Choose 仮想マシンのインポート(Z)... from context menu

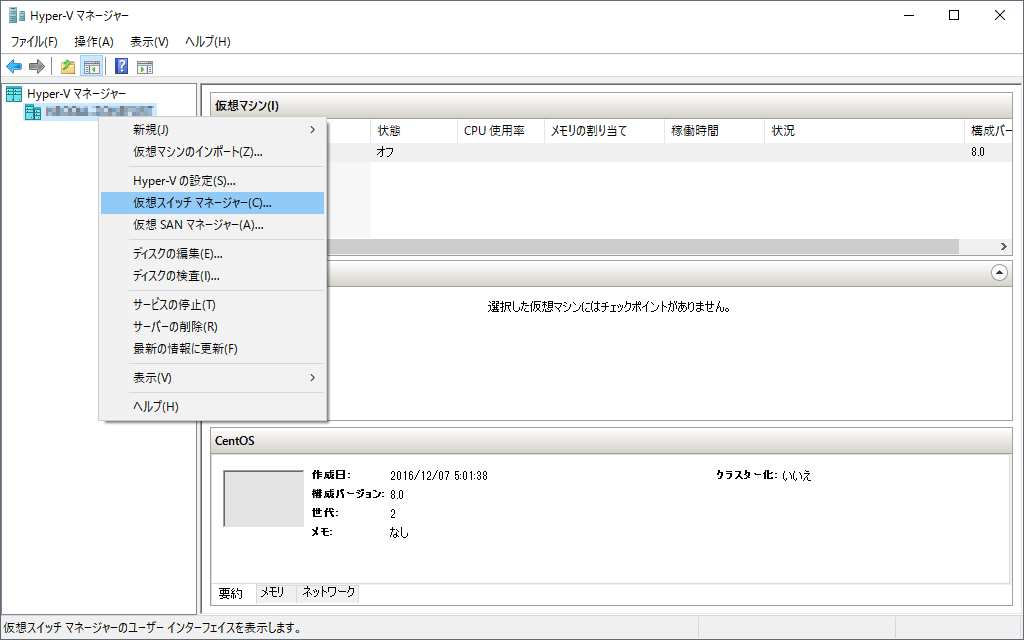coord(212,152)
